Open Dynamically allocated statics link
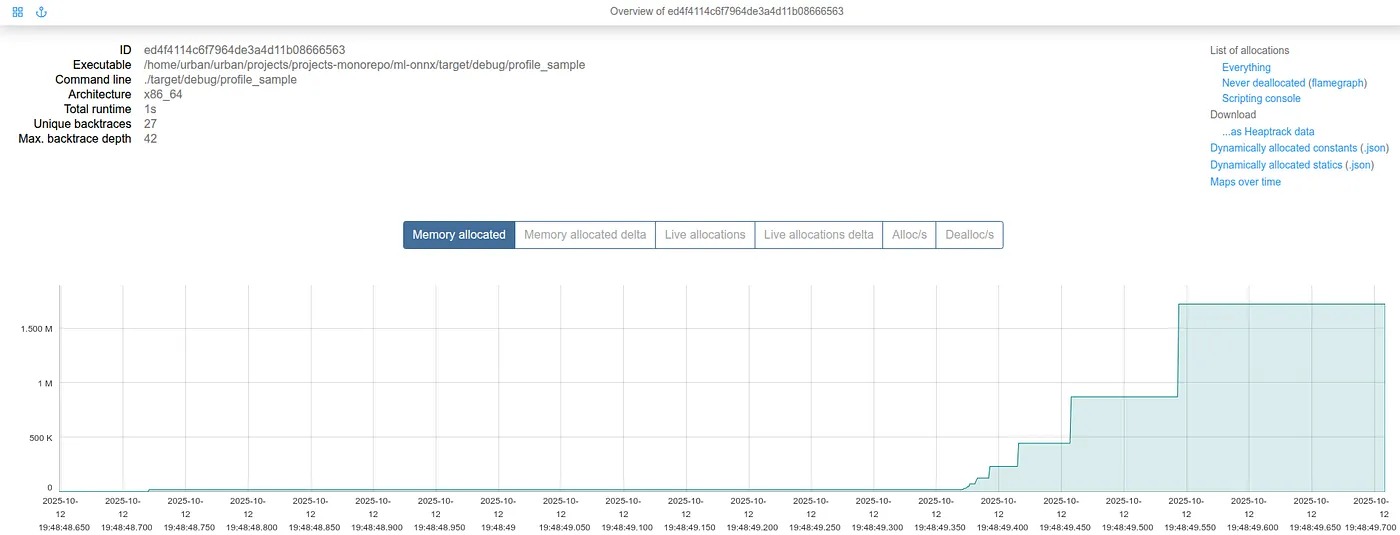Screen dimensions: 1400x535 tap(1276, 165)
